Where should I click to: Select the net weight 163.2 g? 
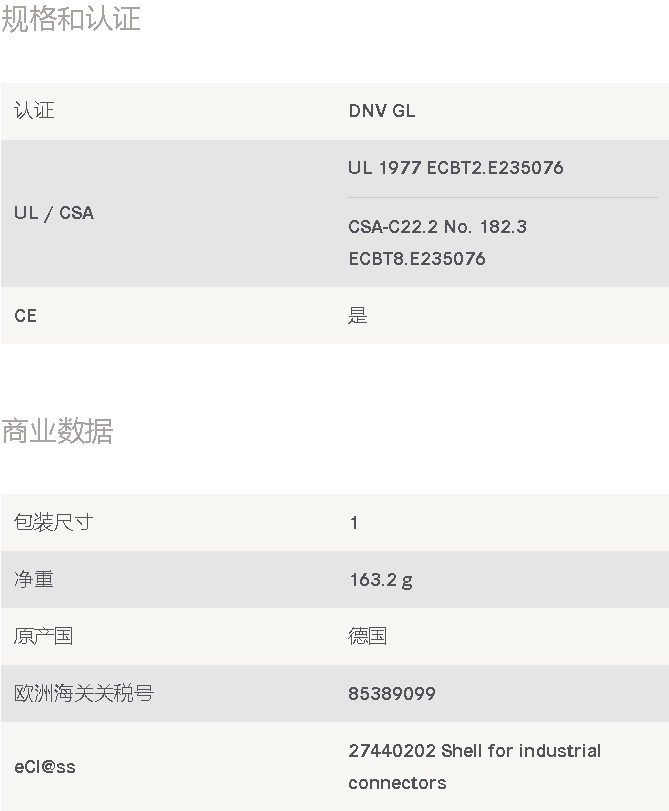(381, 580)
